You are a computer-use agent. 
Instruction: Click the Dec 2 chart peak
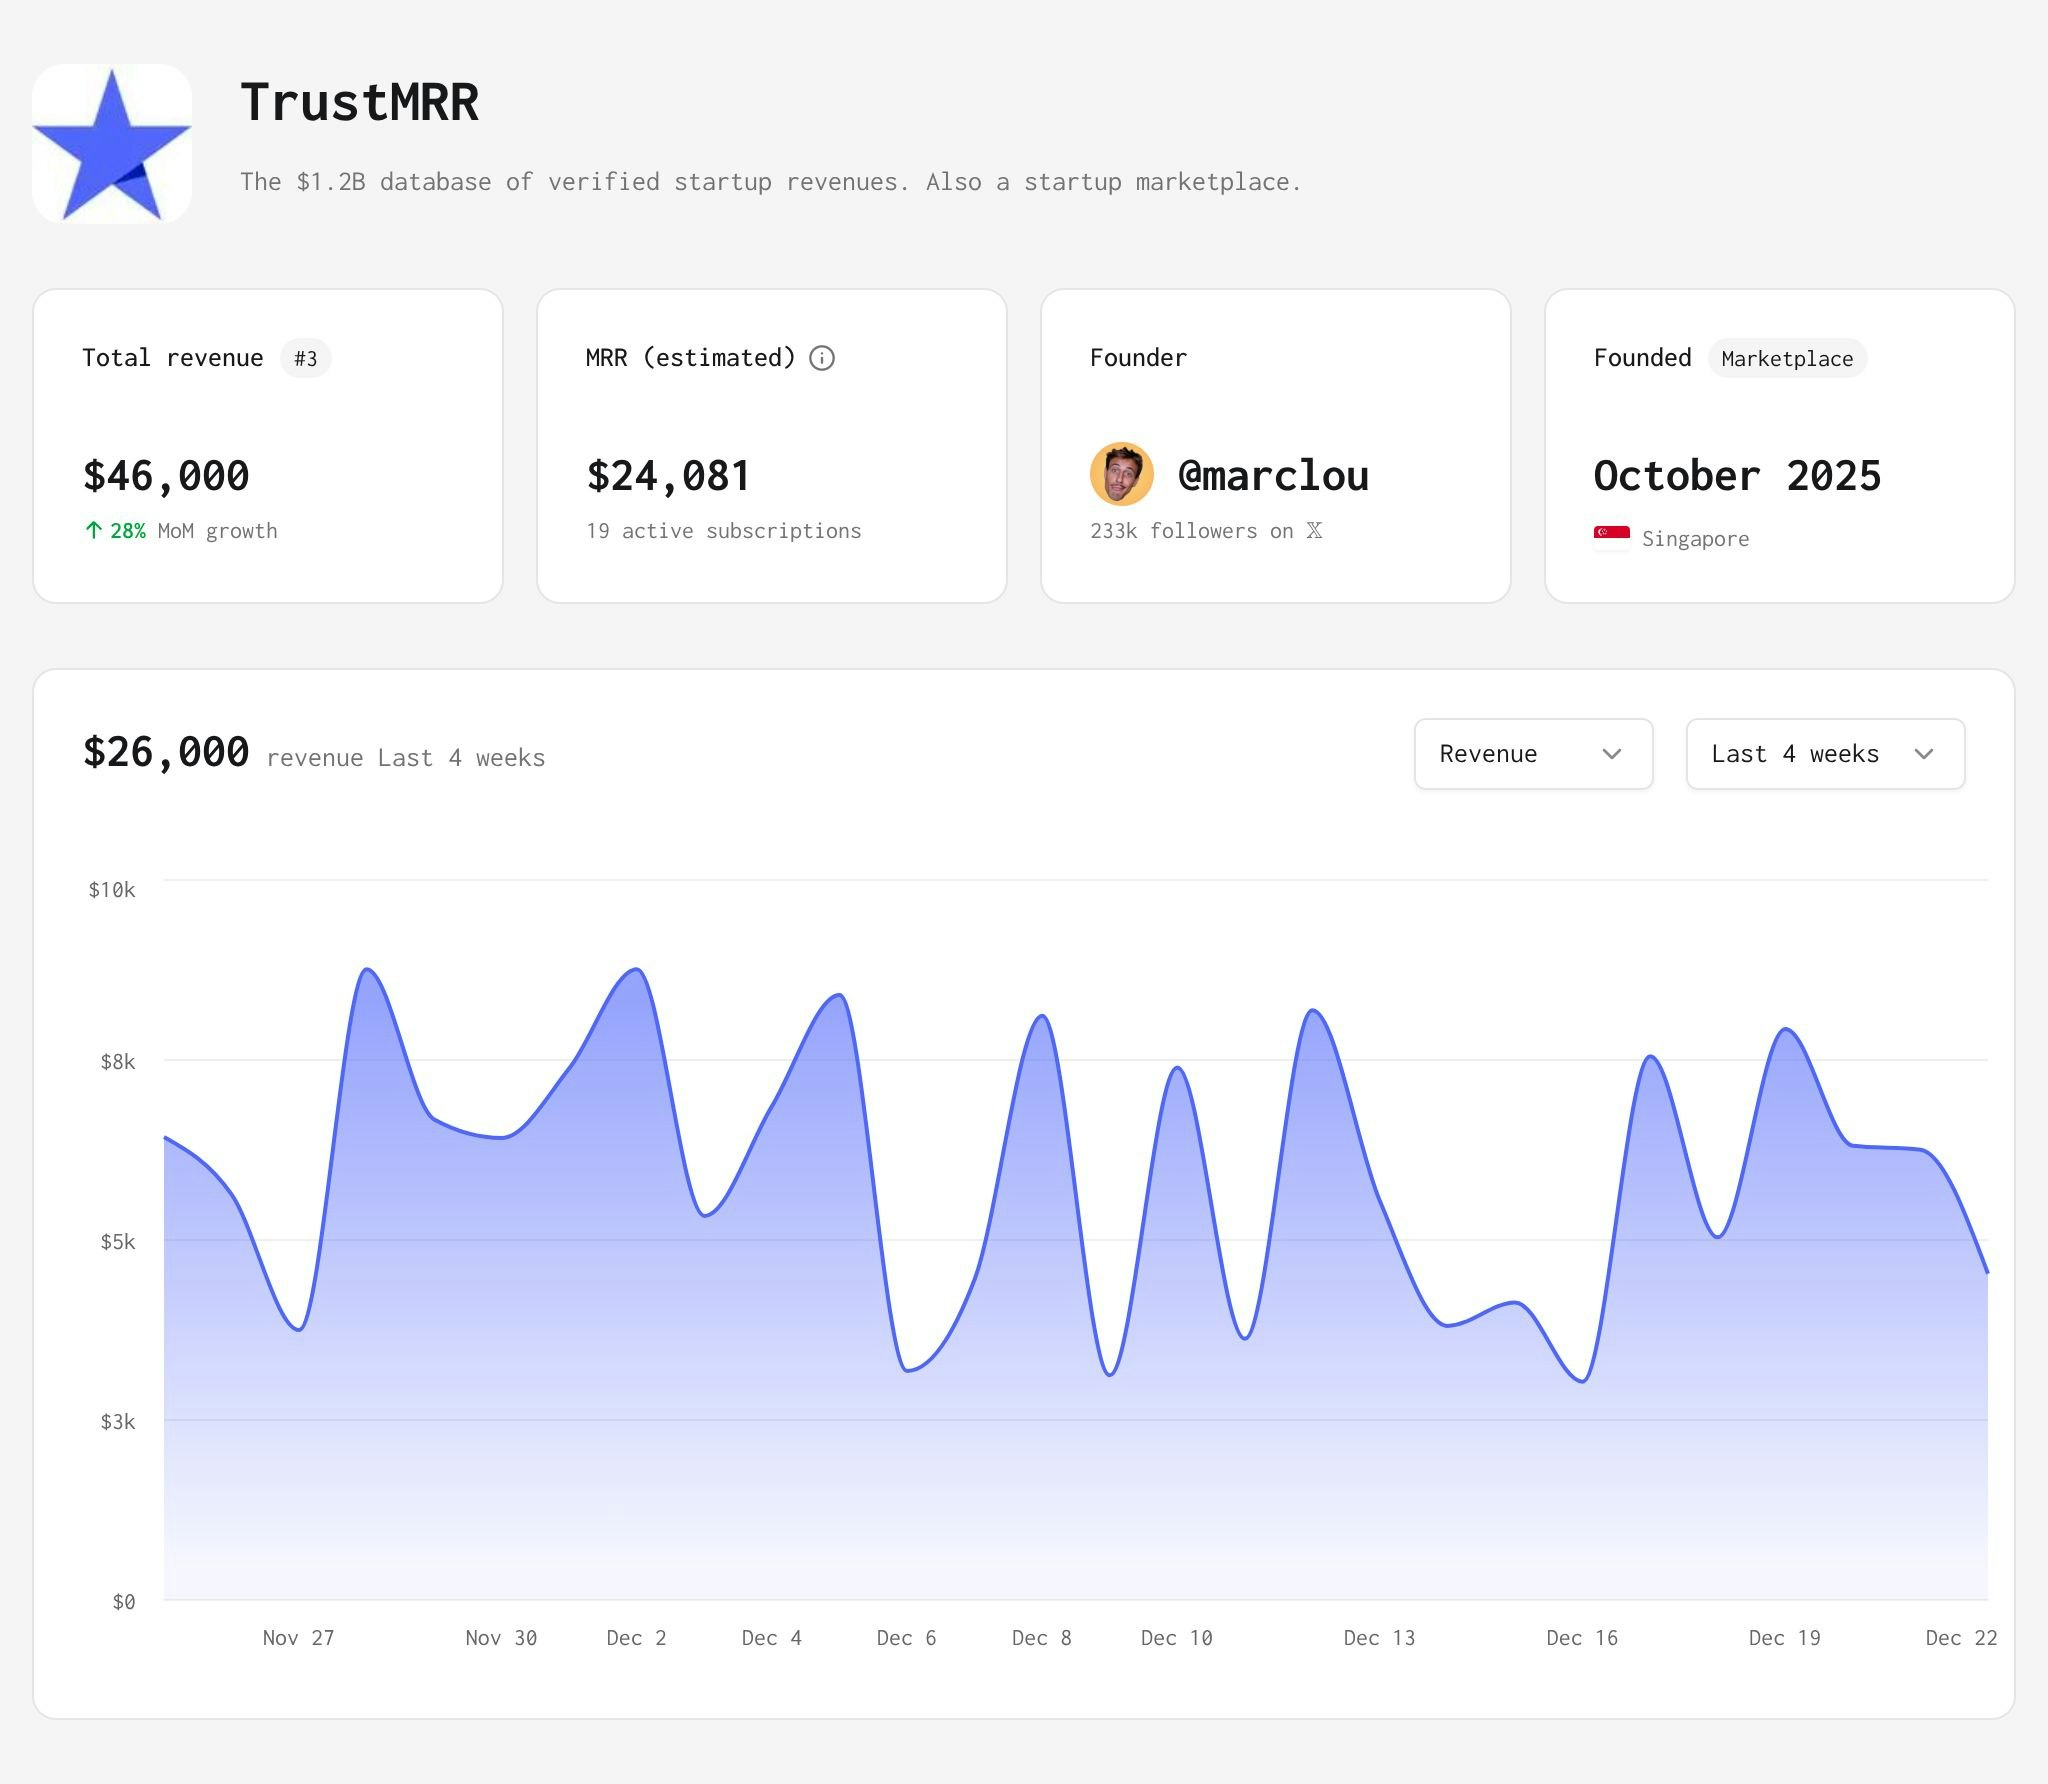click(x=636, y=970)
